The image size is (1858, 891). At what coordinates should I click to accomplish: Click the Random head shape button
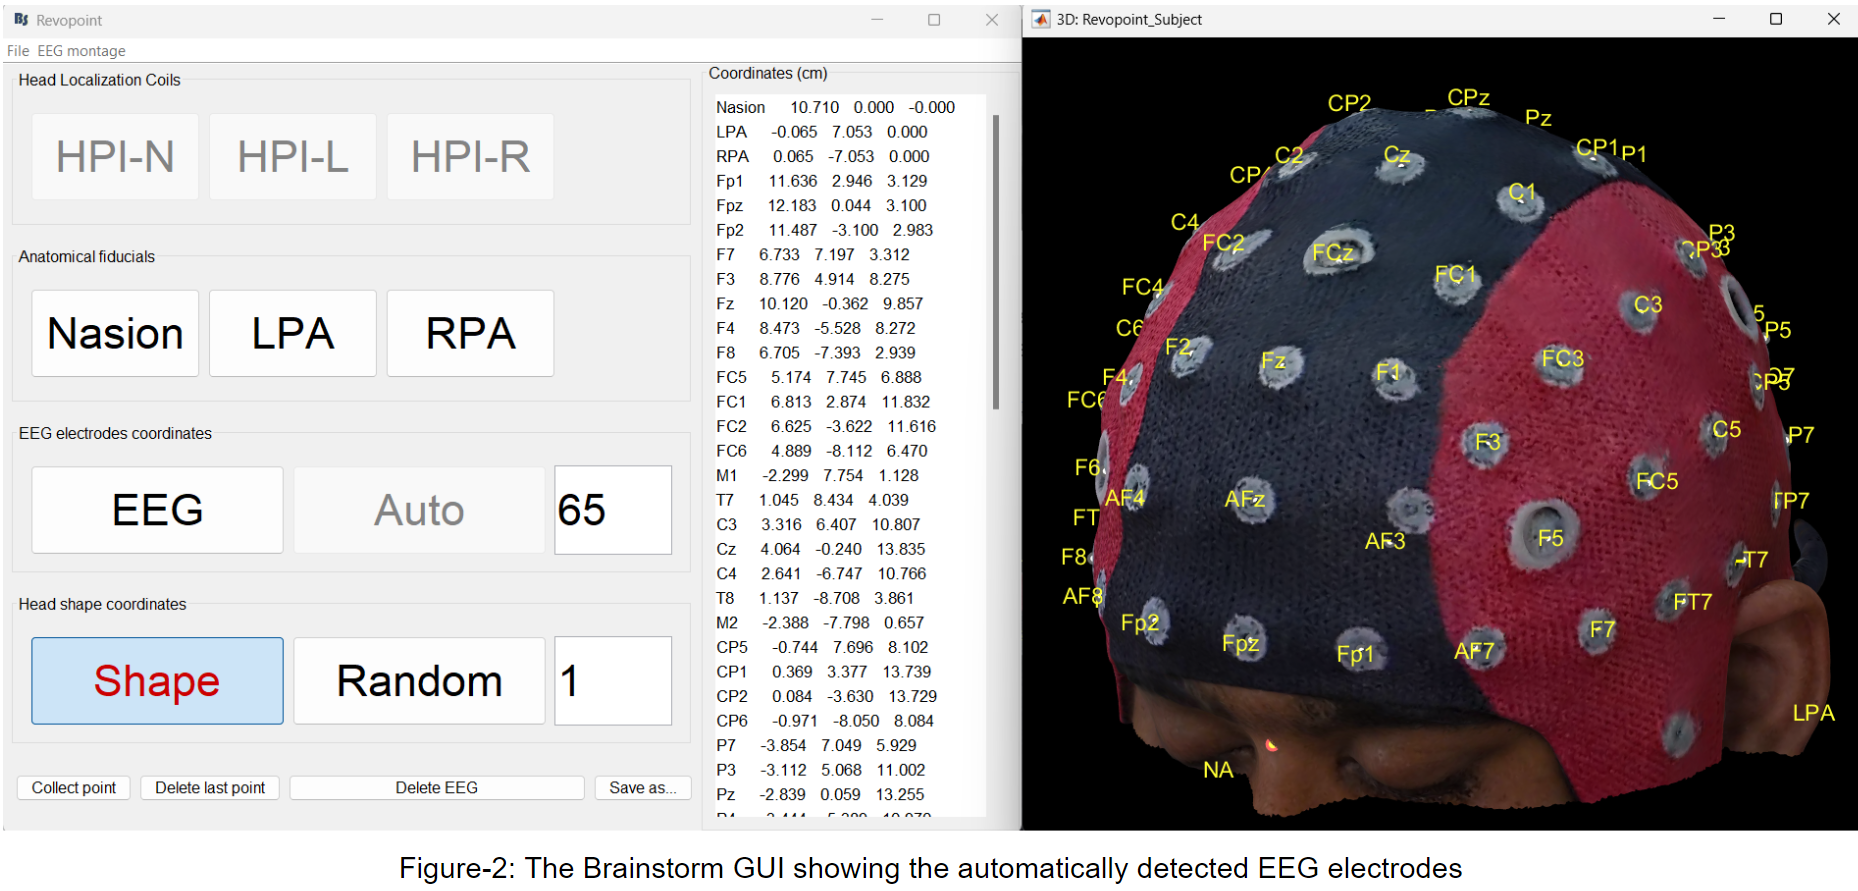pyautogui.click(x=419, y=681)
